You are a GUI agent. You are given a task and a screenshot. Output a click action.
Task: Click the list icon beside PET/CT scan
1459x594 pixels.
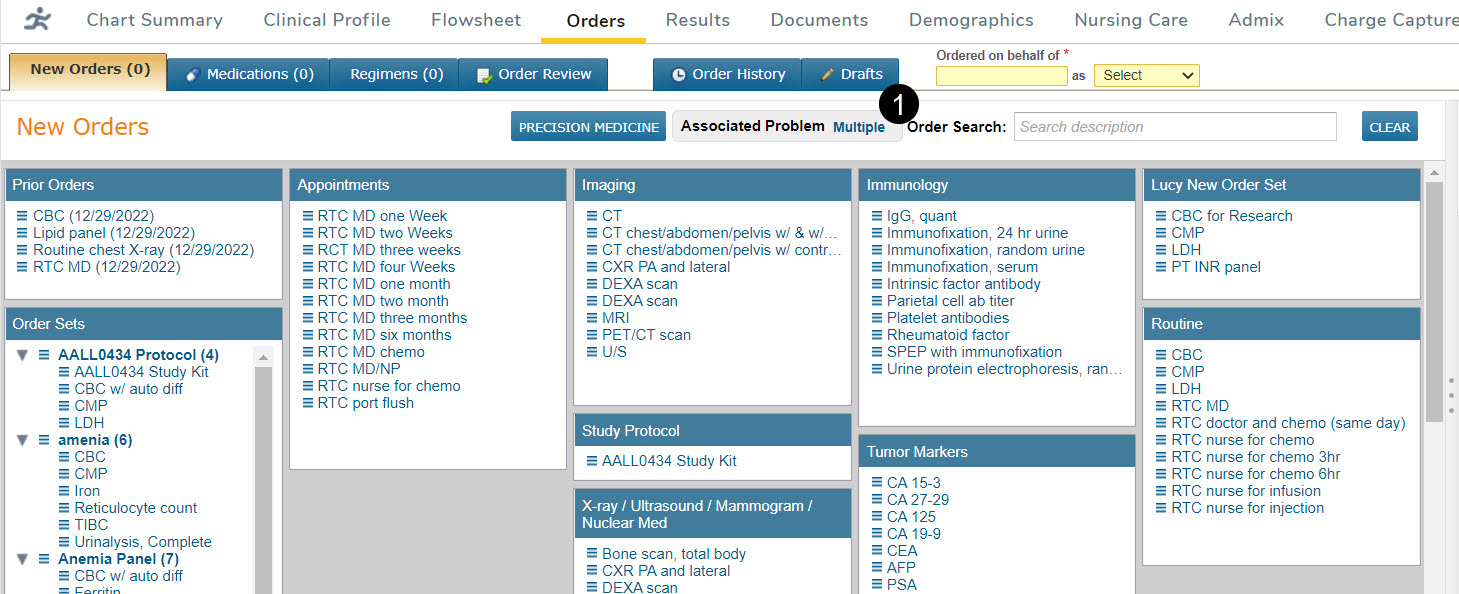[592, 335]
